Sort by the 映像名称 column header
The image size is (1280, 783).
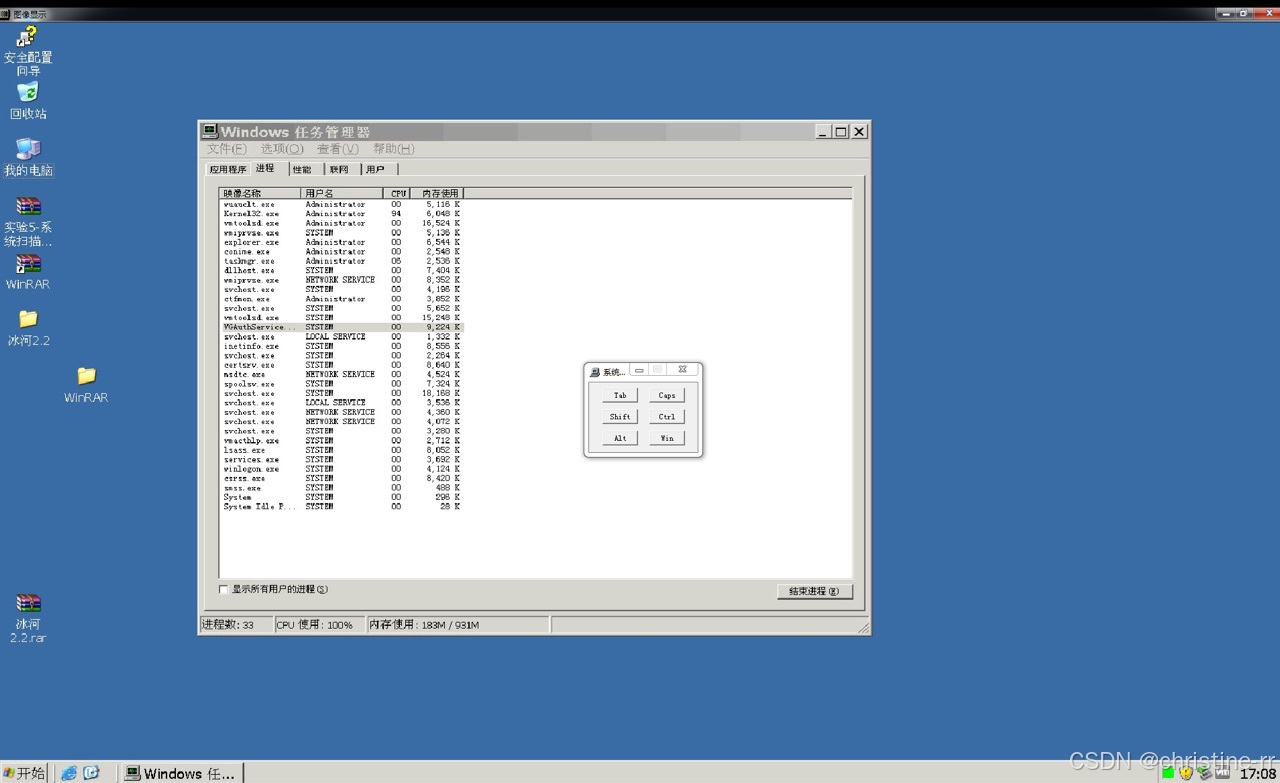click(260, 193)
